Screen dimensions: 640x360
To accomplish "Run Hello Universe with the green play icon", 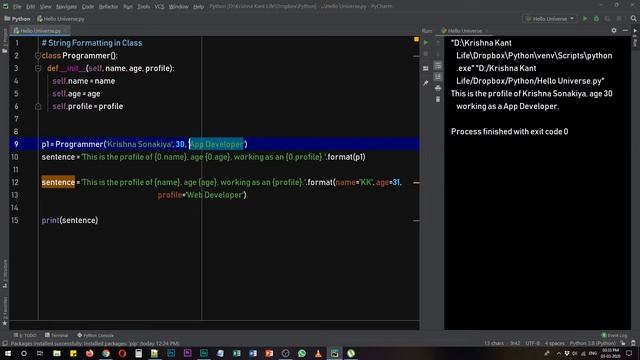I will (585, 19).
